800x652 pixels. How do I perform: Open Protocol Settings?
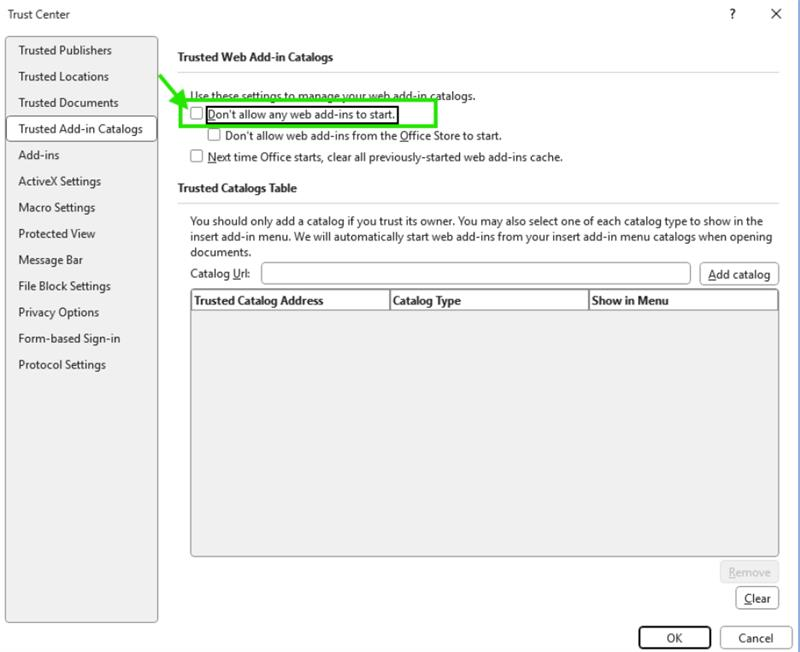click(x=53, y=364)
